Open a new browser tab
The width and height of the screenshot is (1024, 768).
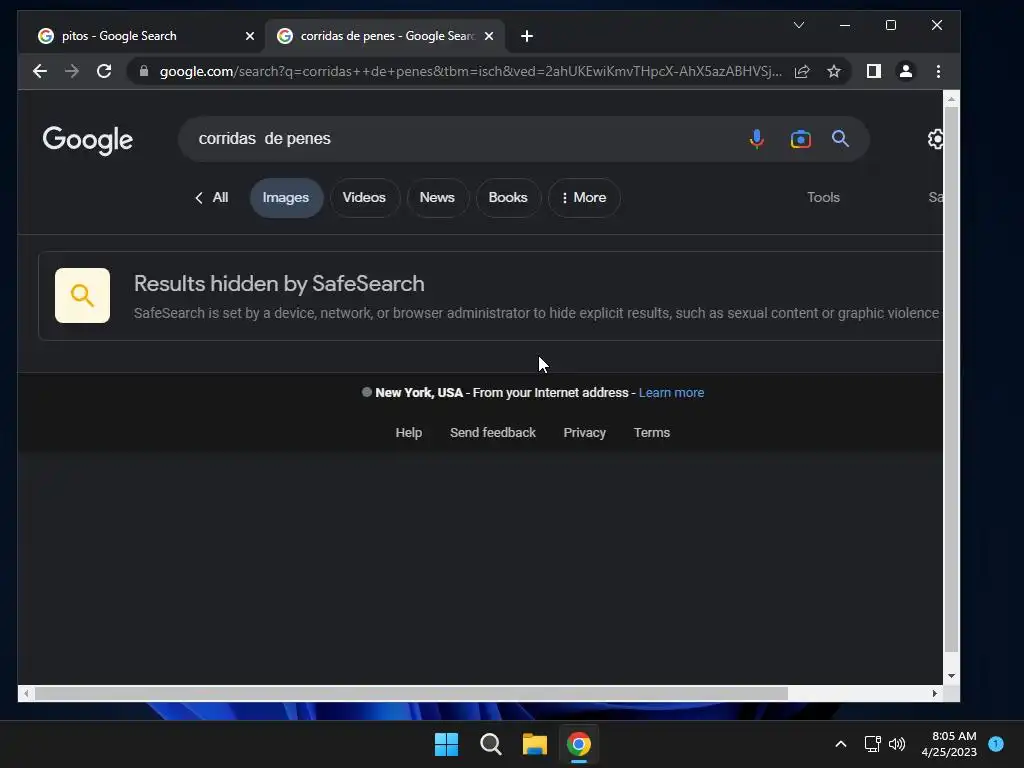point(527,36)
